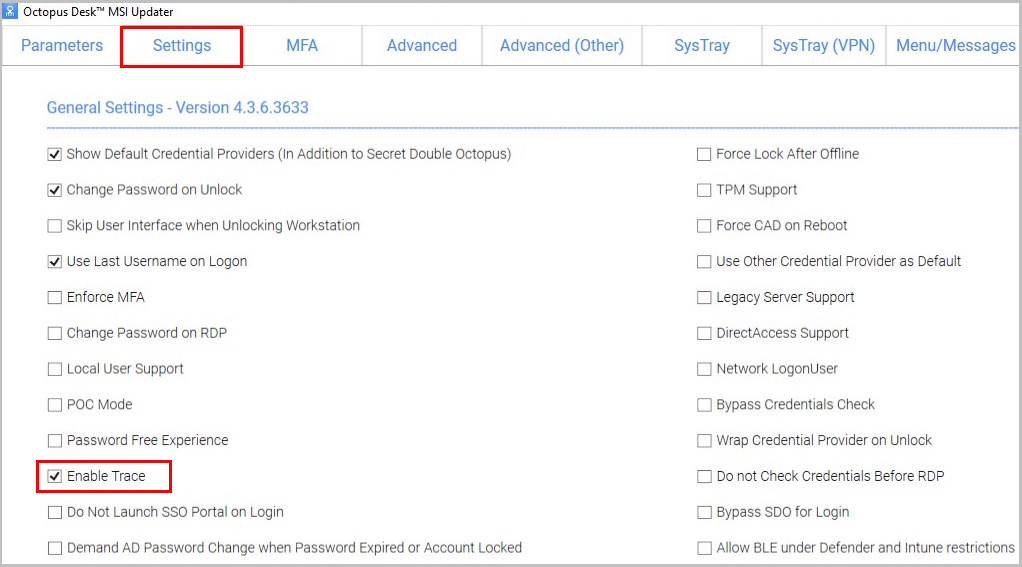This screenshot has width=1022, height=567.
Task: Enable Bypass Credentials Check
Action: tap(704, 405)
